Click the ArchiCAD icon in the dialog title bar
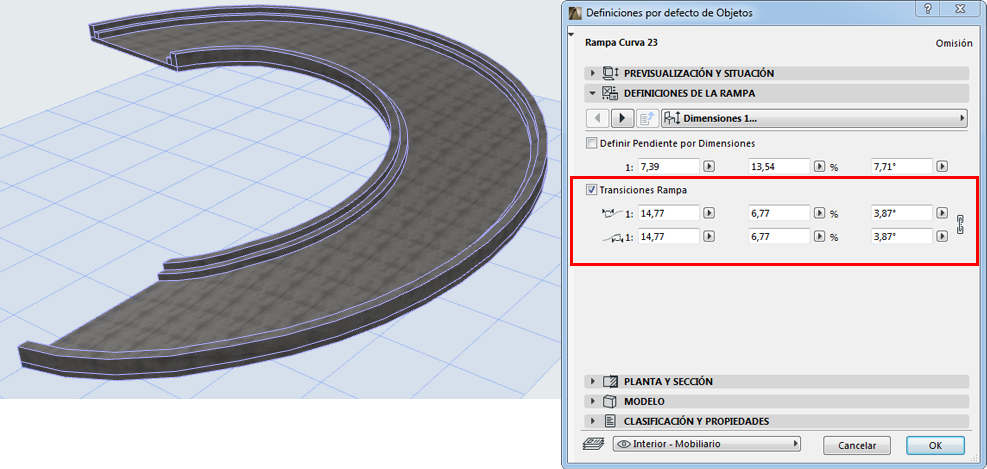The height and width of the screenshot is (469, 987). click(575, 11)
